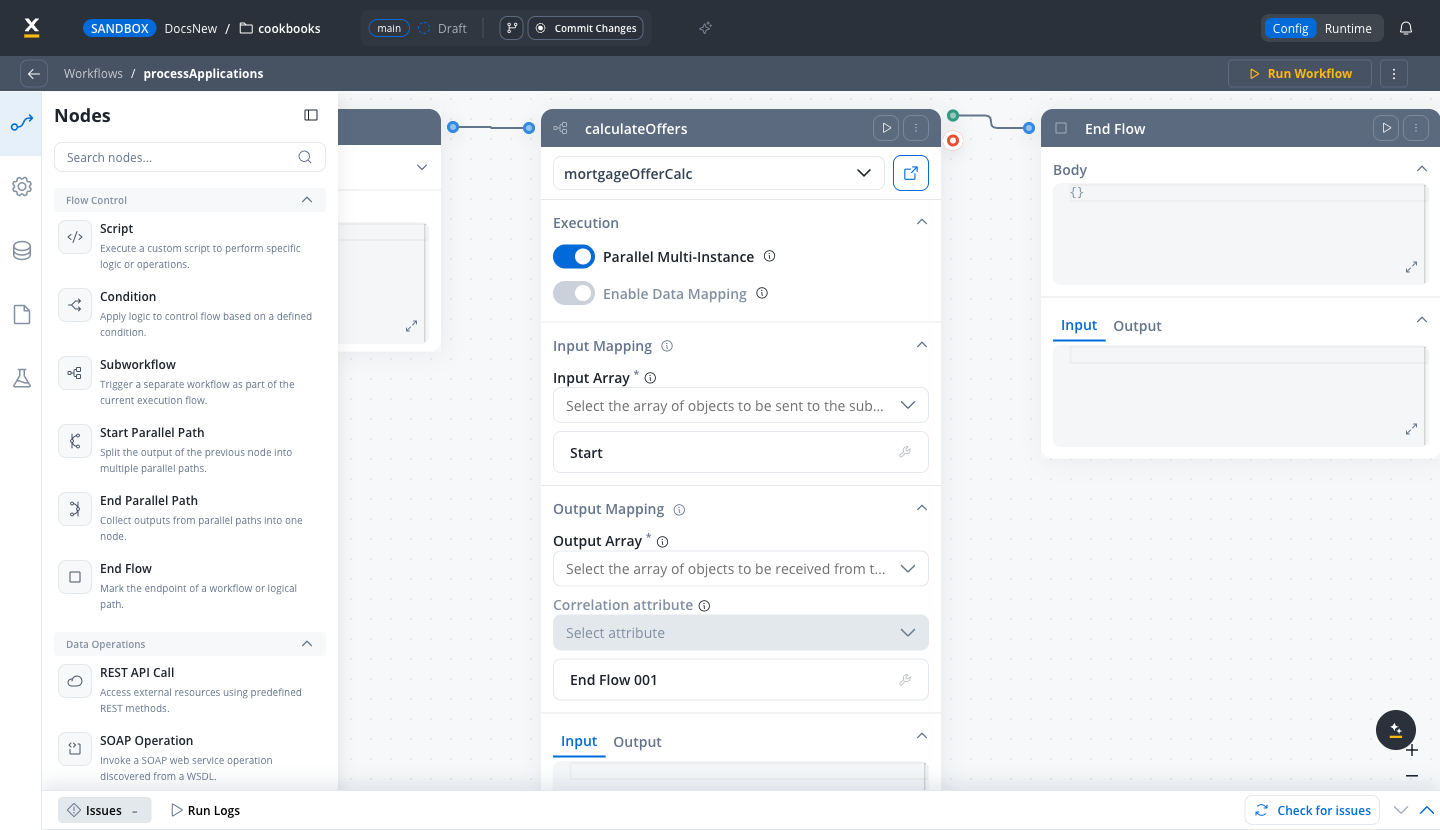Switch to Output tab in End Flow
This screenshot has height=830, width=1440.
(1137, 326)
